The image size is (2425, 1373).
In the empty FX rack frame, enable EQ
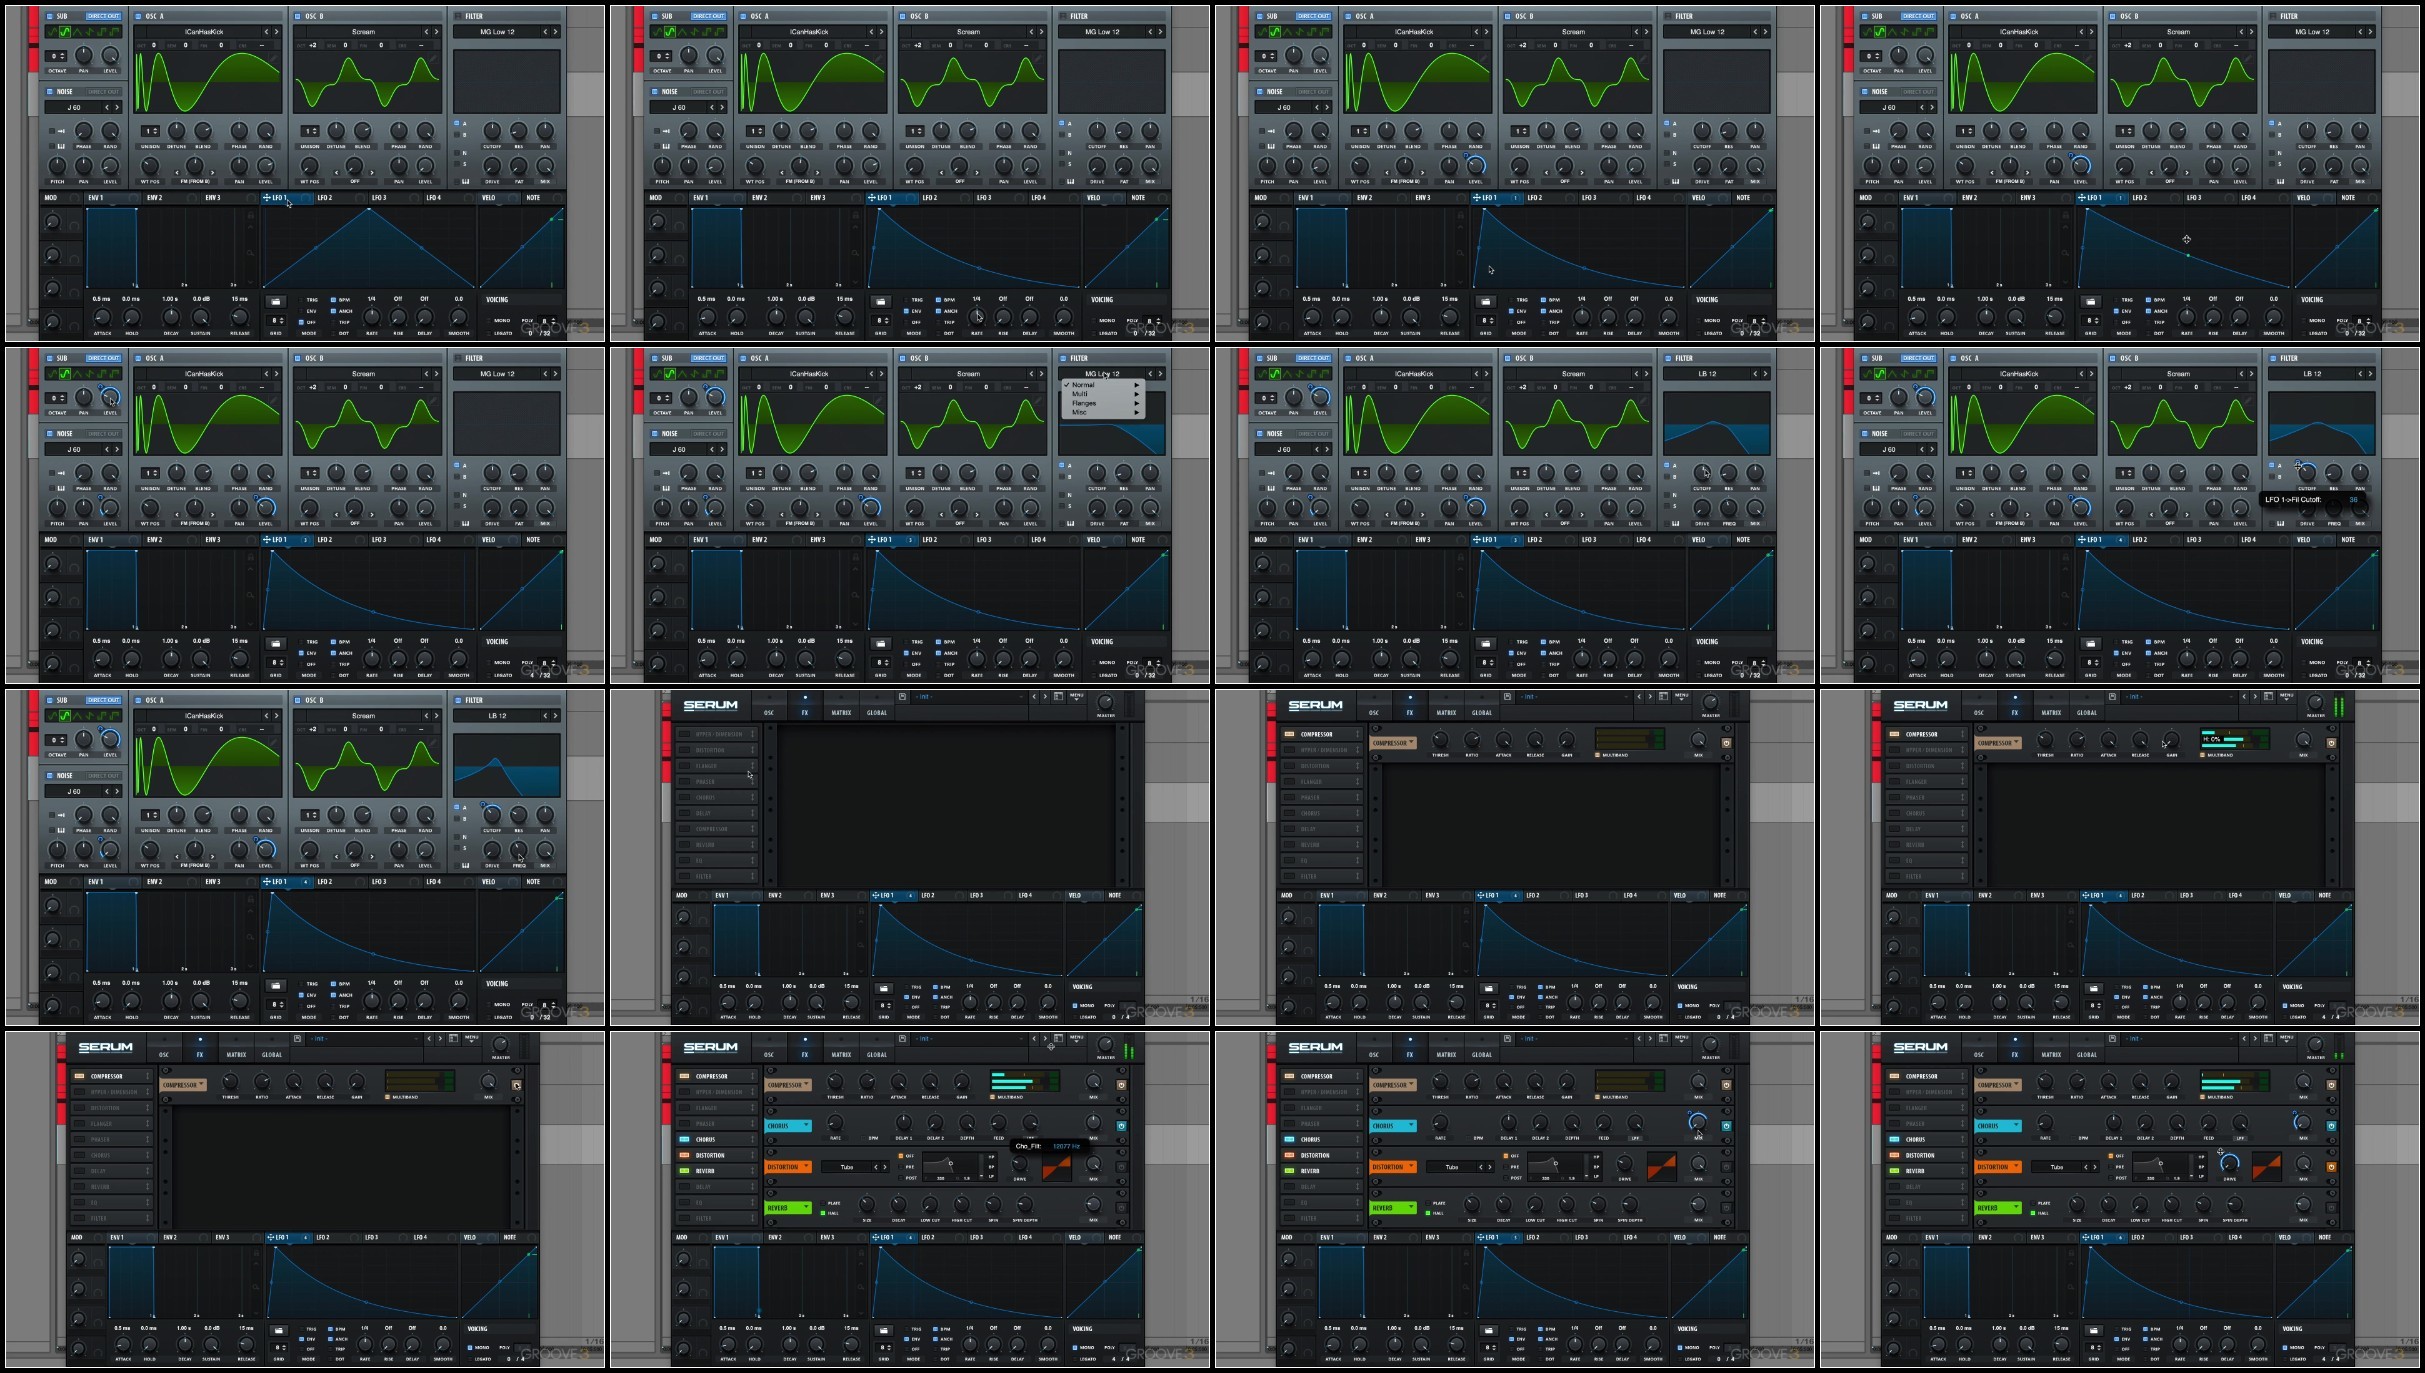point(684,860)
